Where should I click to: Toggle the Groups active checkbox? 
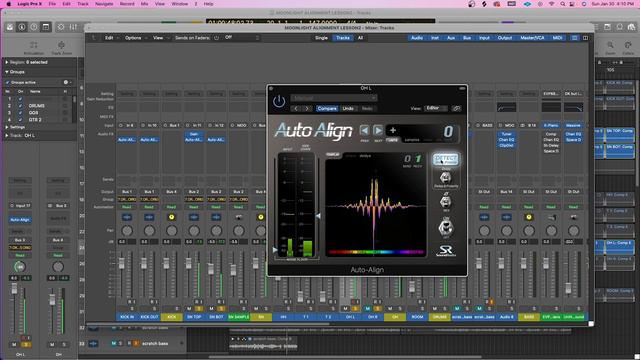(x=7, y=82)
